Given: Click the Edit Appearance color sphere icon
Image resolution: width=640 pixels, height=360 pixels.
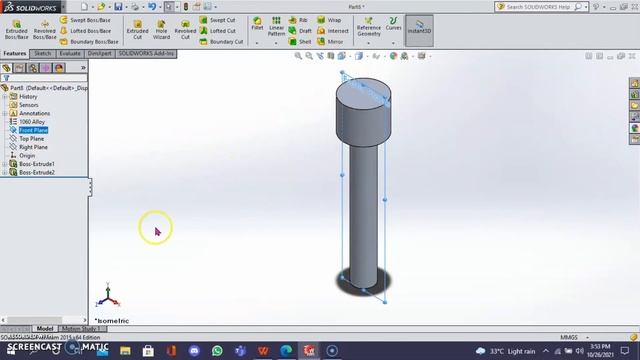Looking at the screenshot, I should (393, 56).
